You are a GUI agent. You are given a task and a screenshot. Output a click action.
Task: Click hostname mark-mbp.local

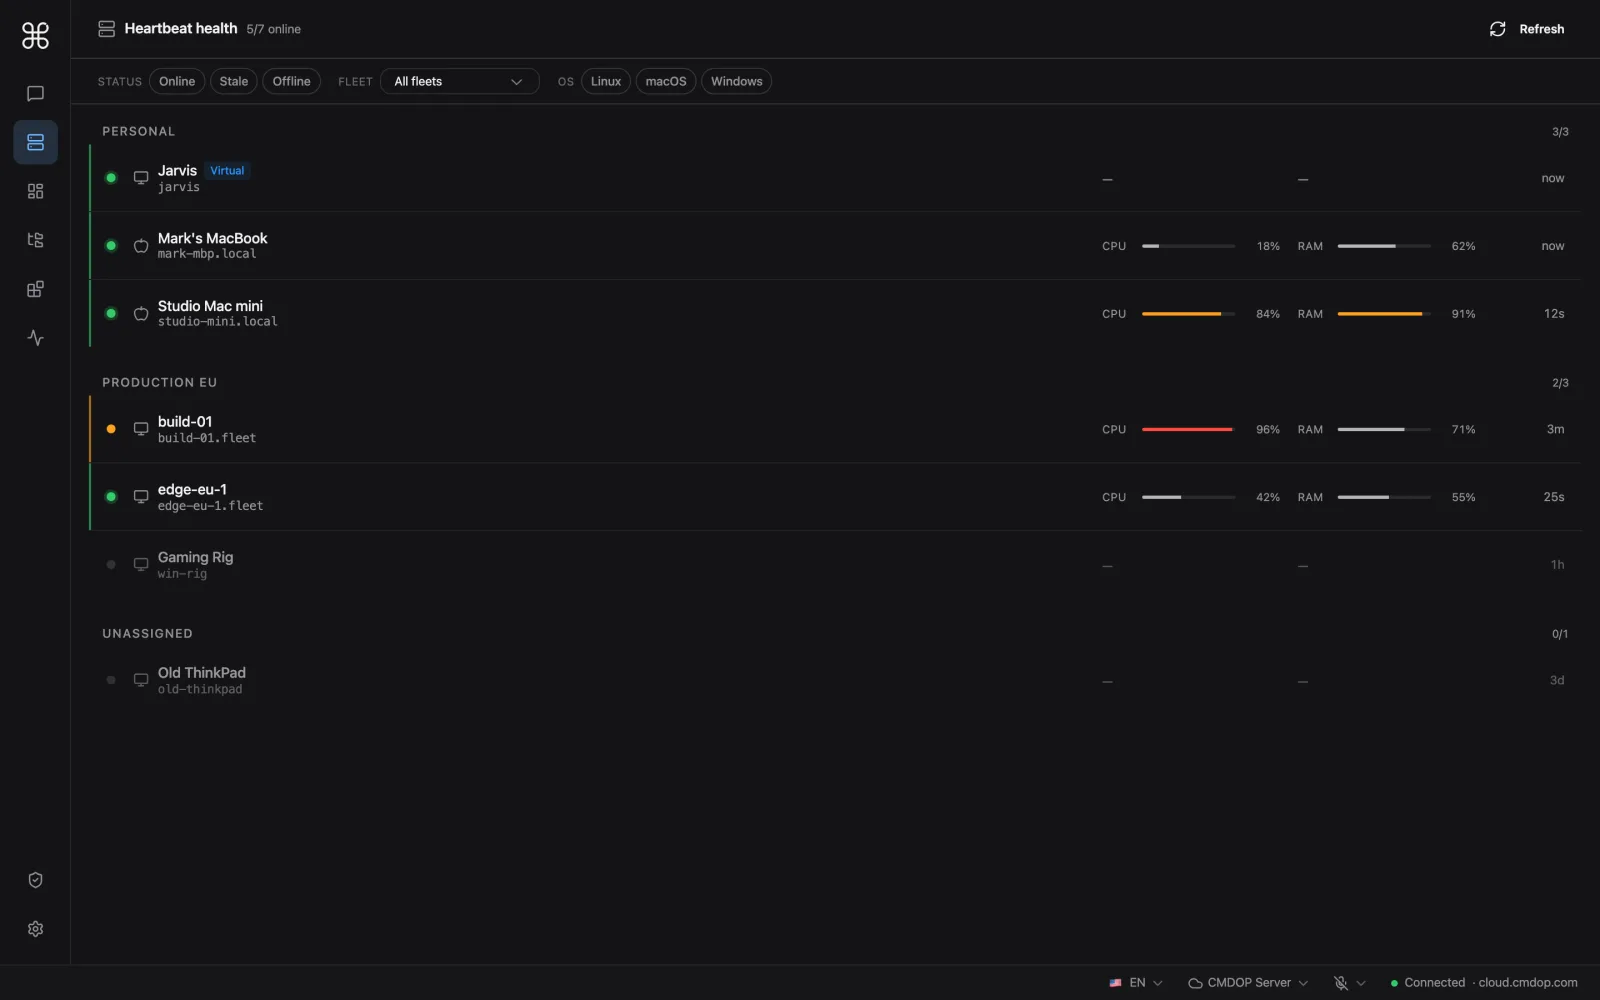pos(207,254)
